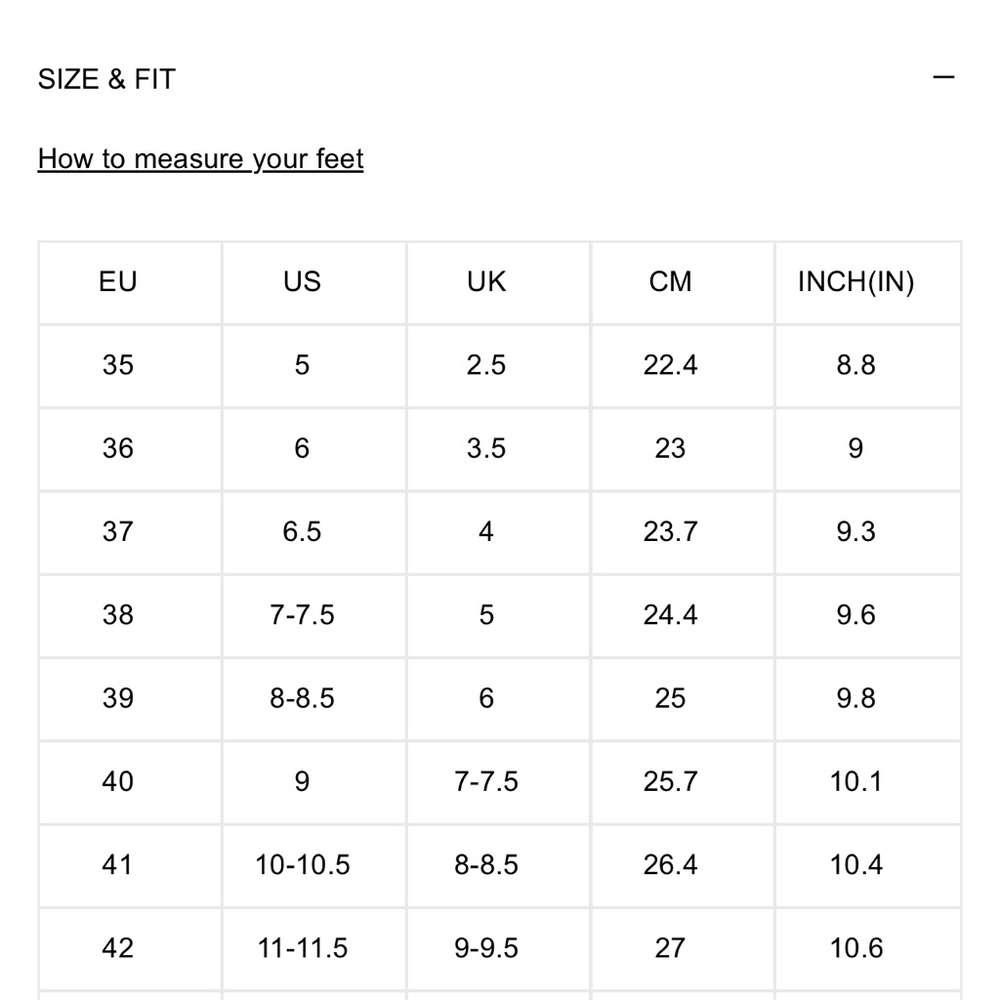Select the CM column header
1000x1000 pixels.
(670, 282)
